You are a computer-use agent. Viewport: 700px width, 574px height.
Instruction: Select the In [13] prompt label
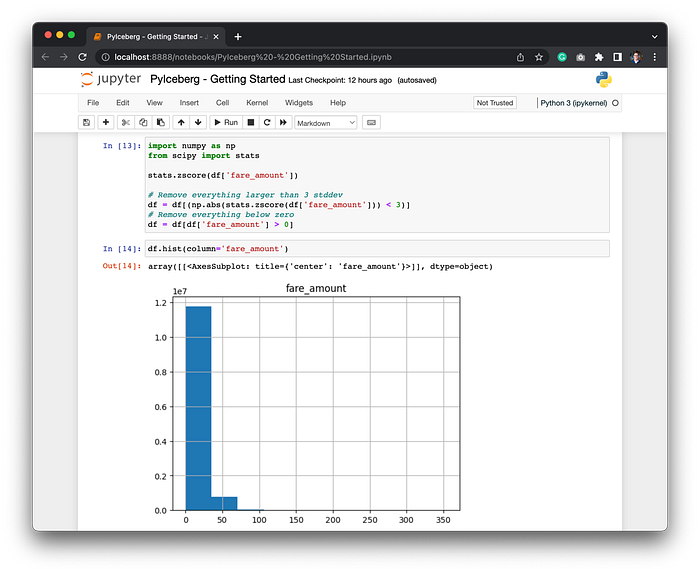pyautogui.click(x=122, y=146)
